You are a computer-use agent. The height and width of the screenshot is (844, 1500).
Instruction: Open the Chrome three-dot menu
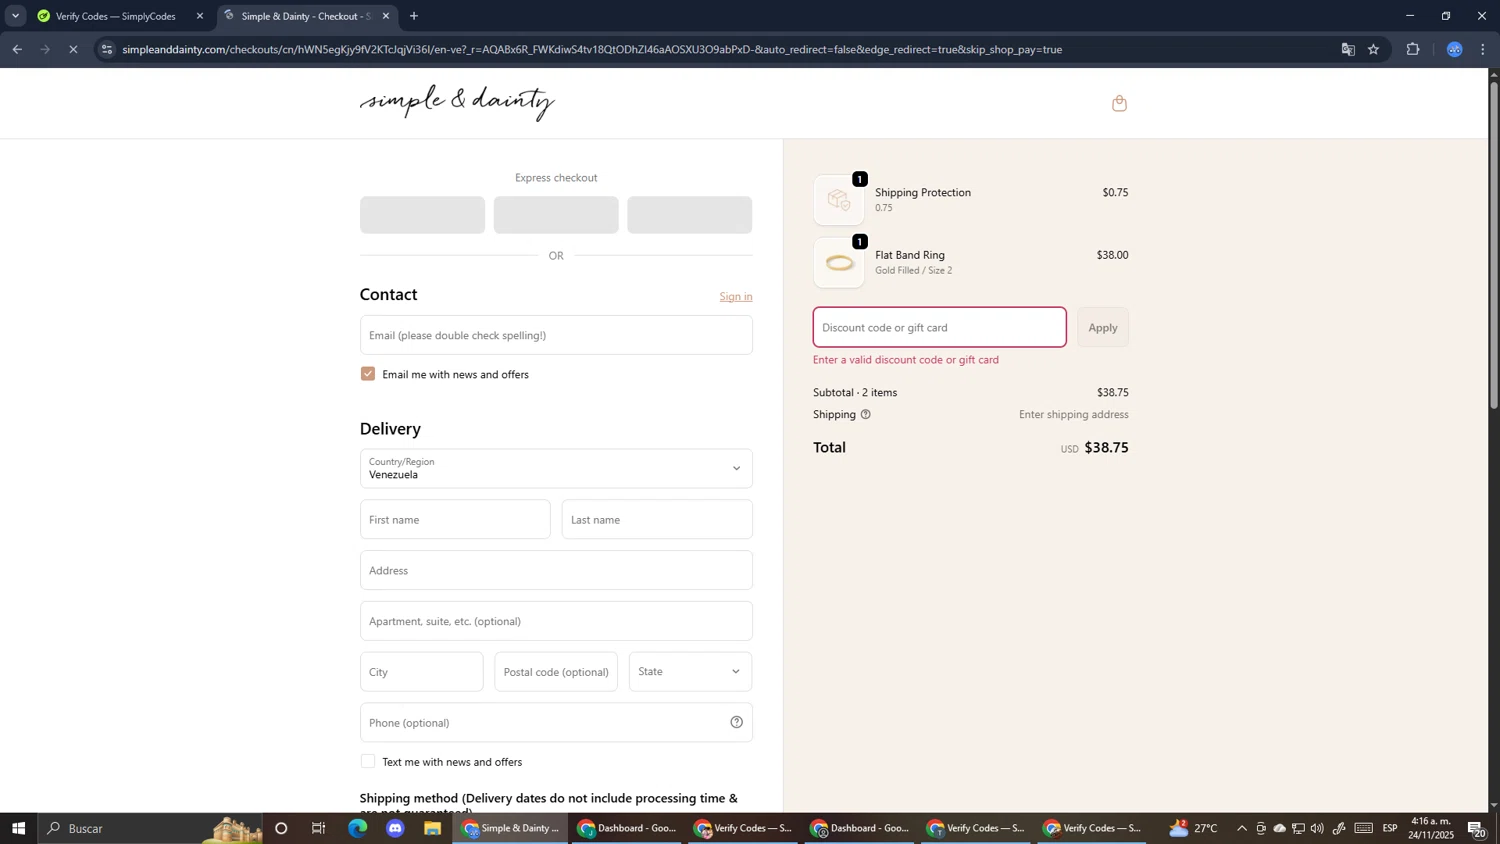click(1483, 49)
